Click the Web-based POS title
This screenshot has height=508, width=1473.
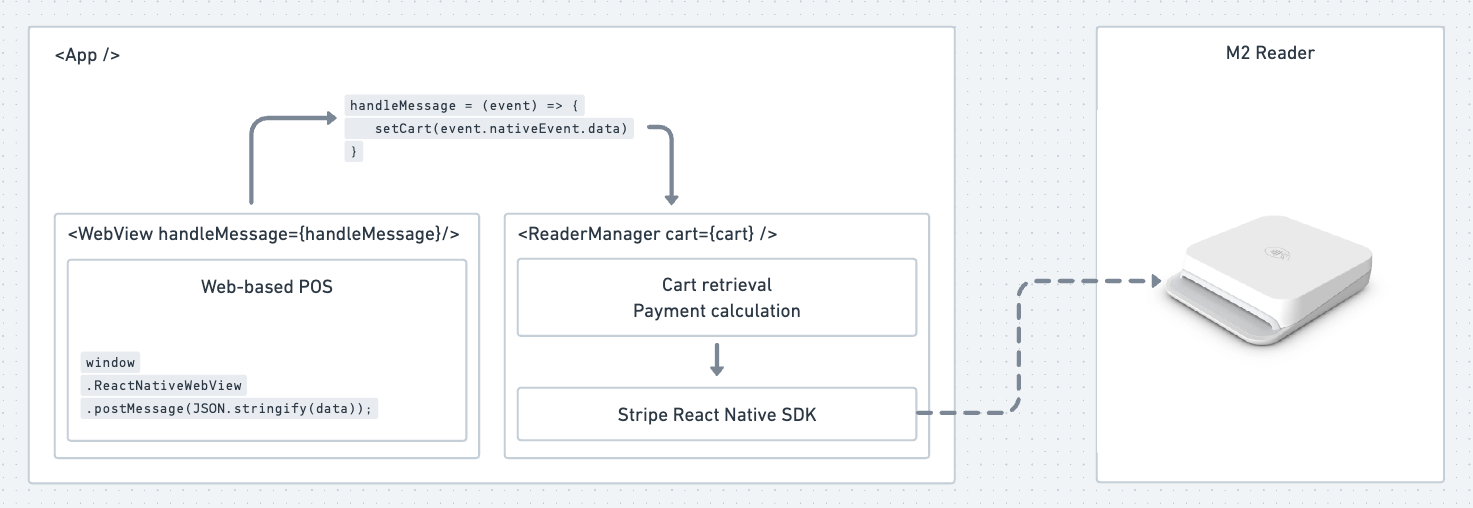267,287
